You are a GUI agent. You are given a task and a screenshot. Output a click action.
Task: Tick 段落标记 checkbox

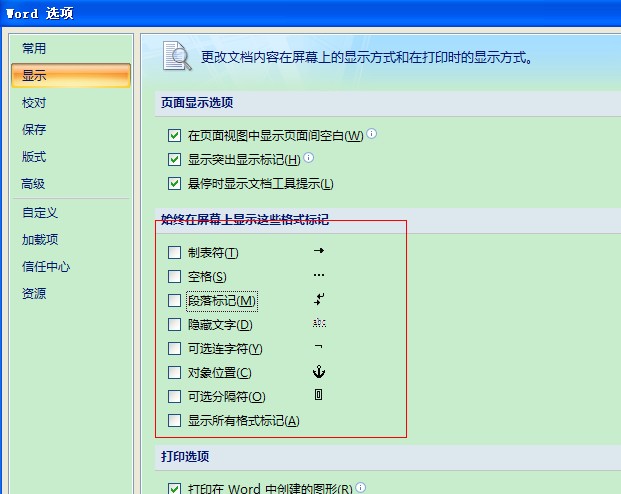[x=174, y=300]
